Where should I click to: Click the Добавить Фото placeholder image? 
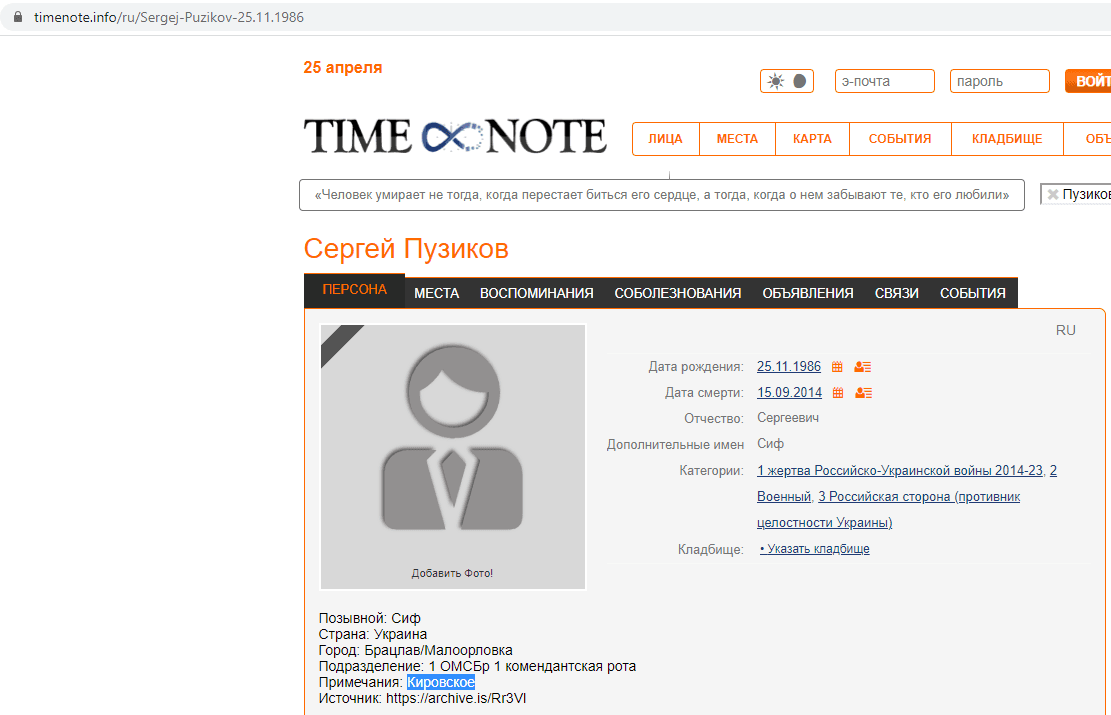(452, 457)
